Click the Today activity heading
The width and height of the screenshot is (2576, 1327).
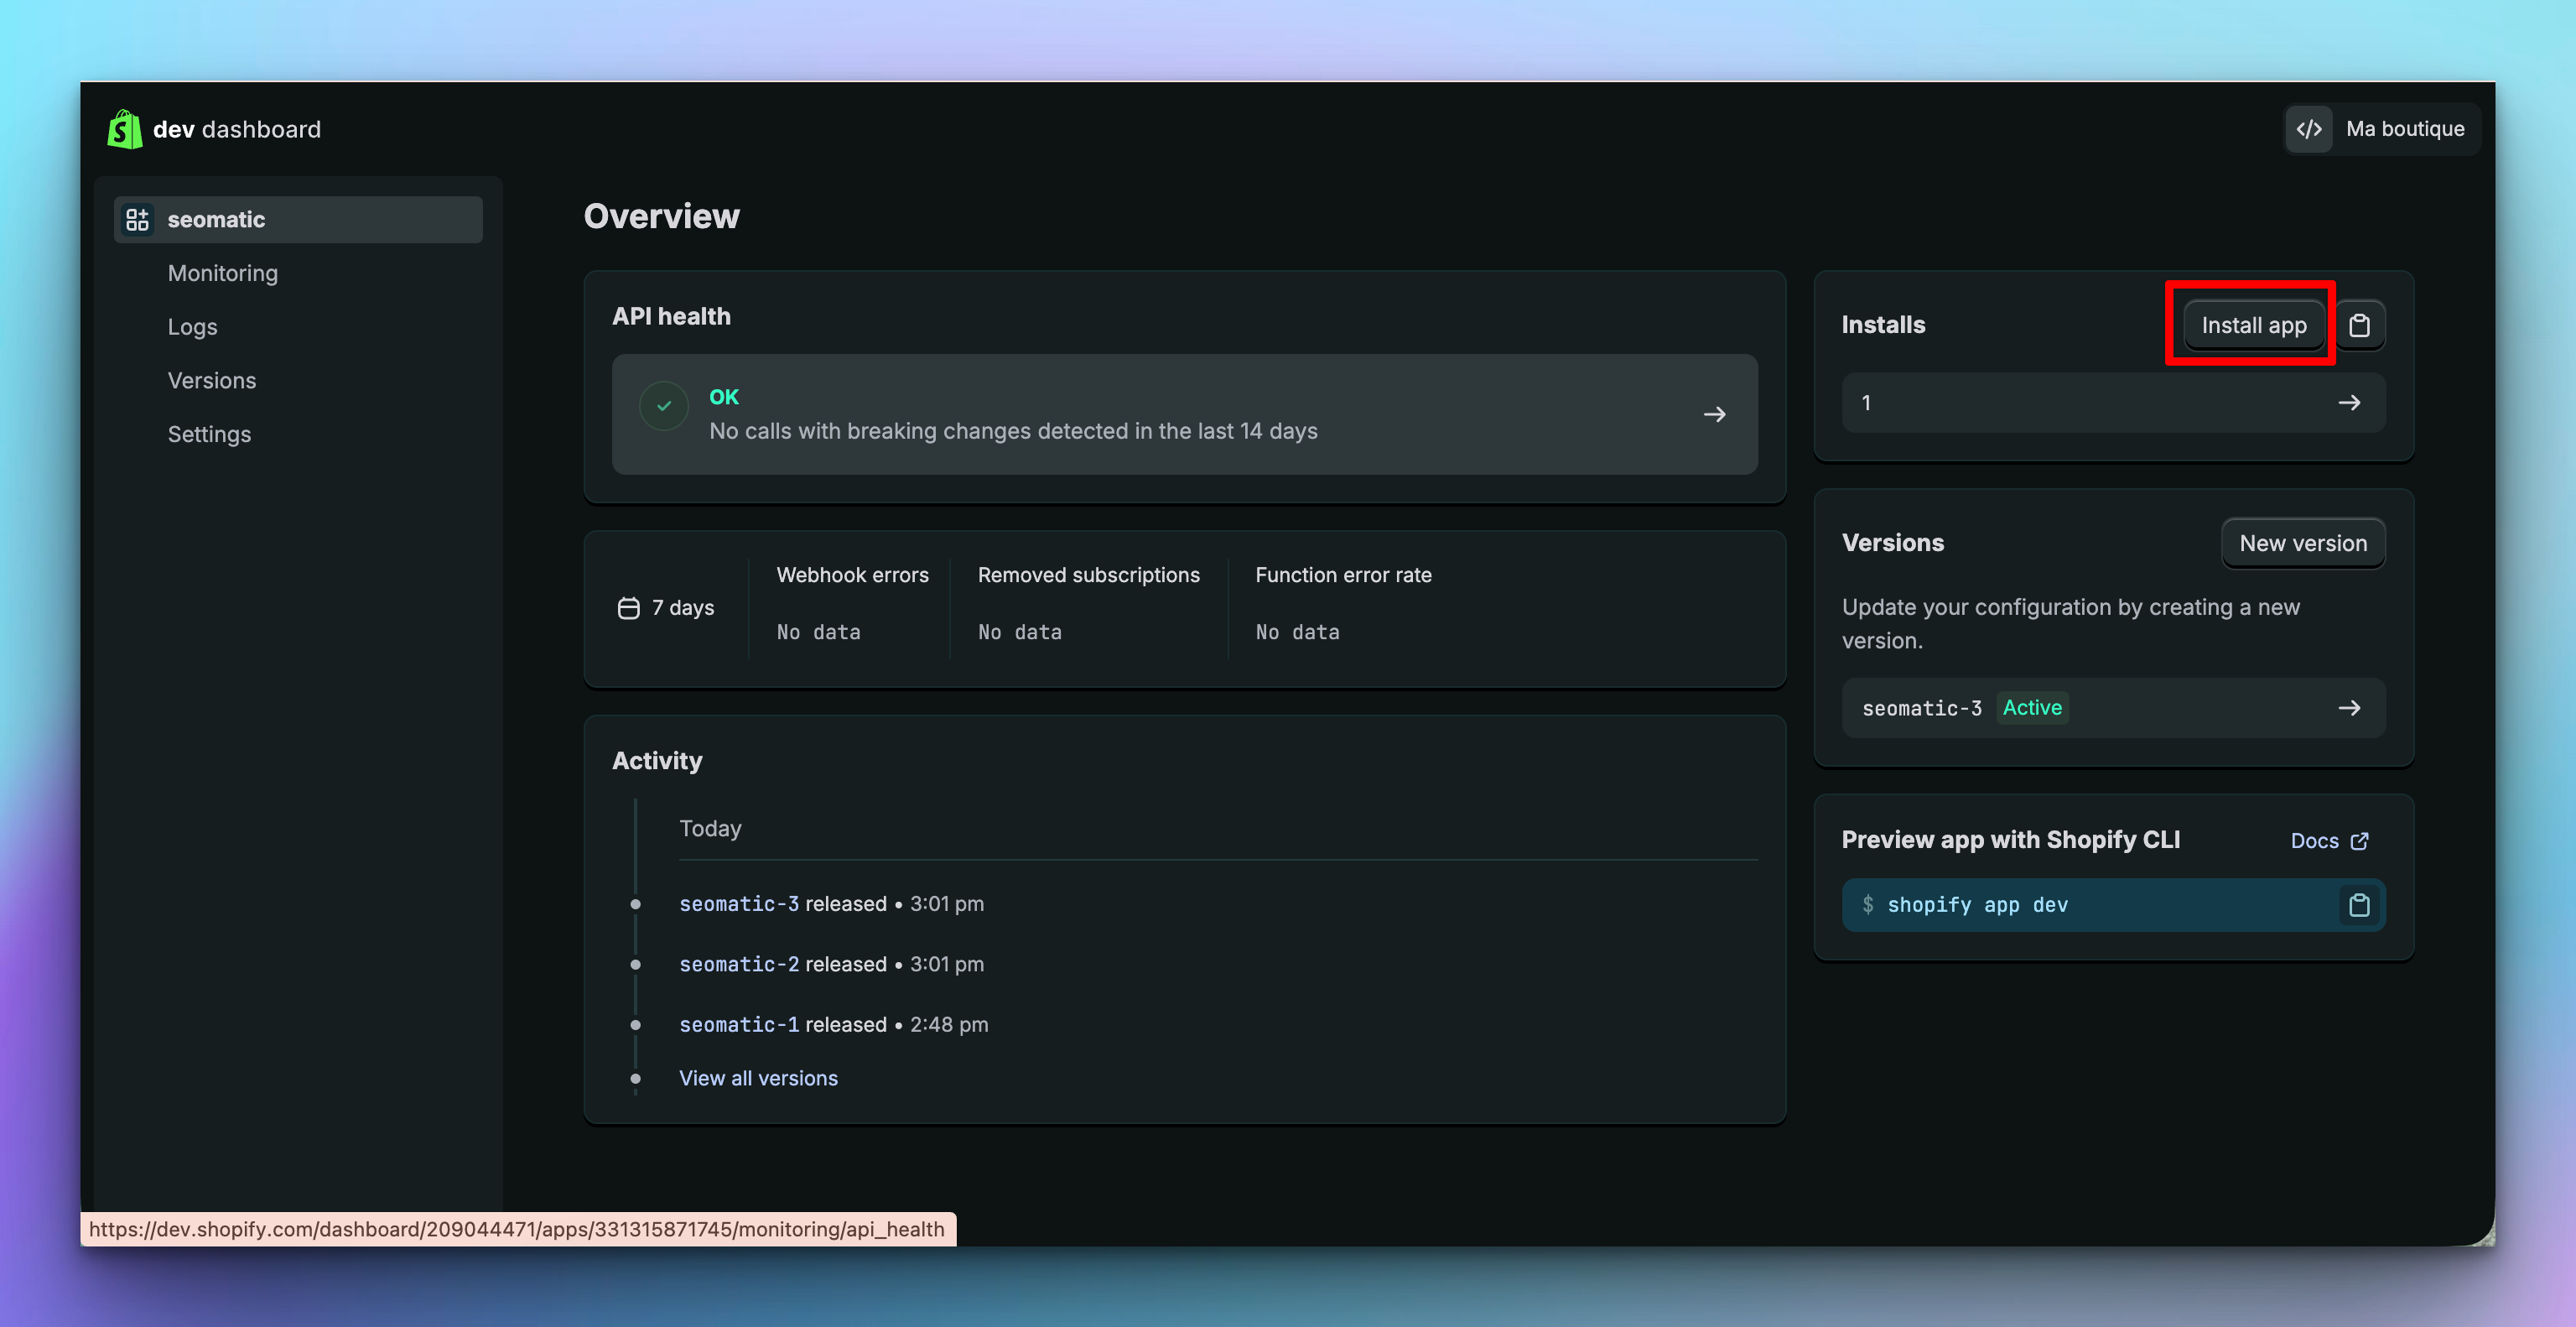(710, 828)
